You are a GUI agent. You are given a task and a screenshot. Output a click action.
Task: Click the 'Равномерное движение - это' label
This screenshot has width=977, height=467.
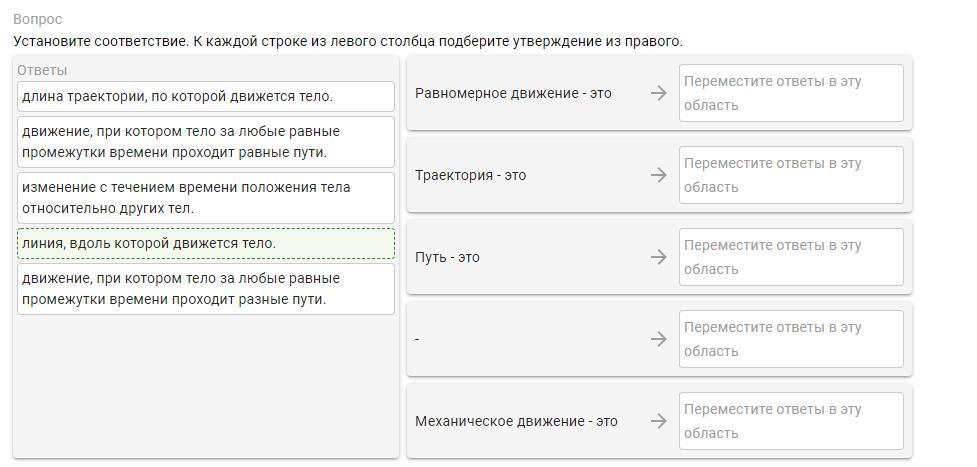pyautogui.click(x=513, y=94)
